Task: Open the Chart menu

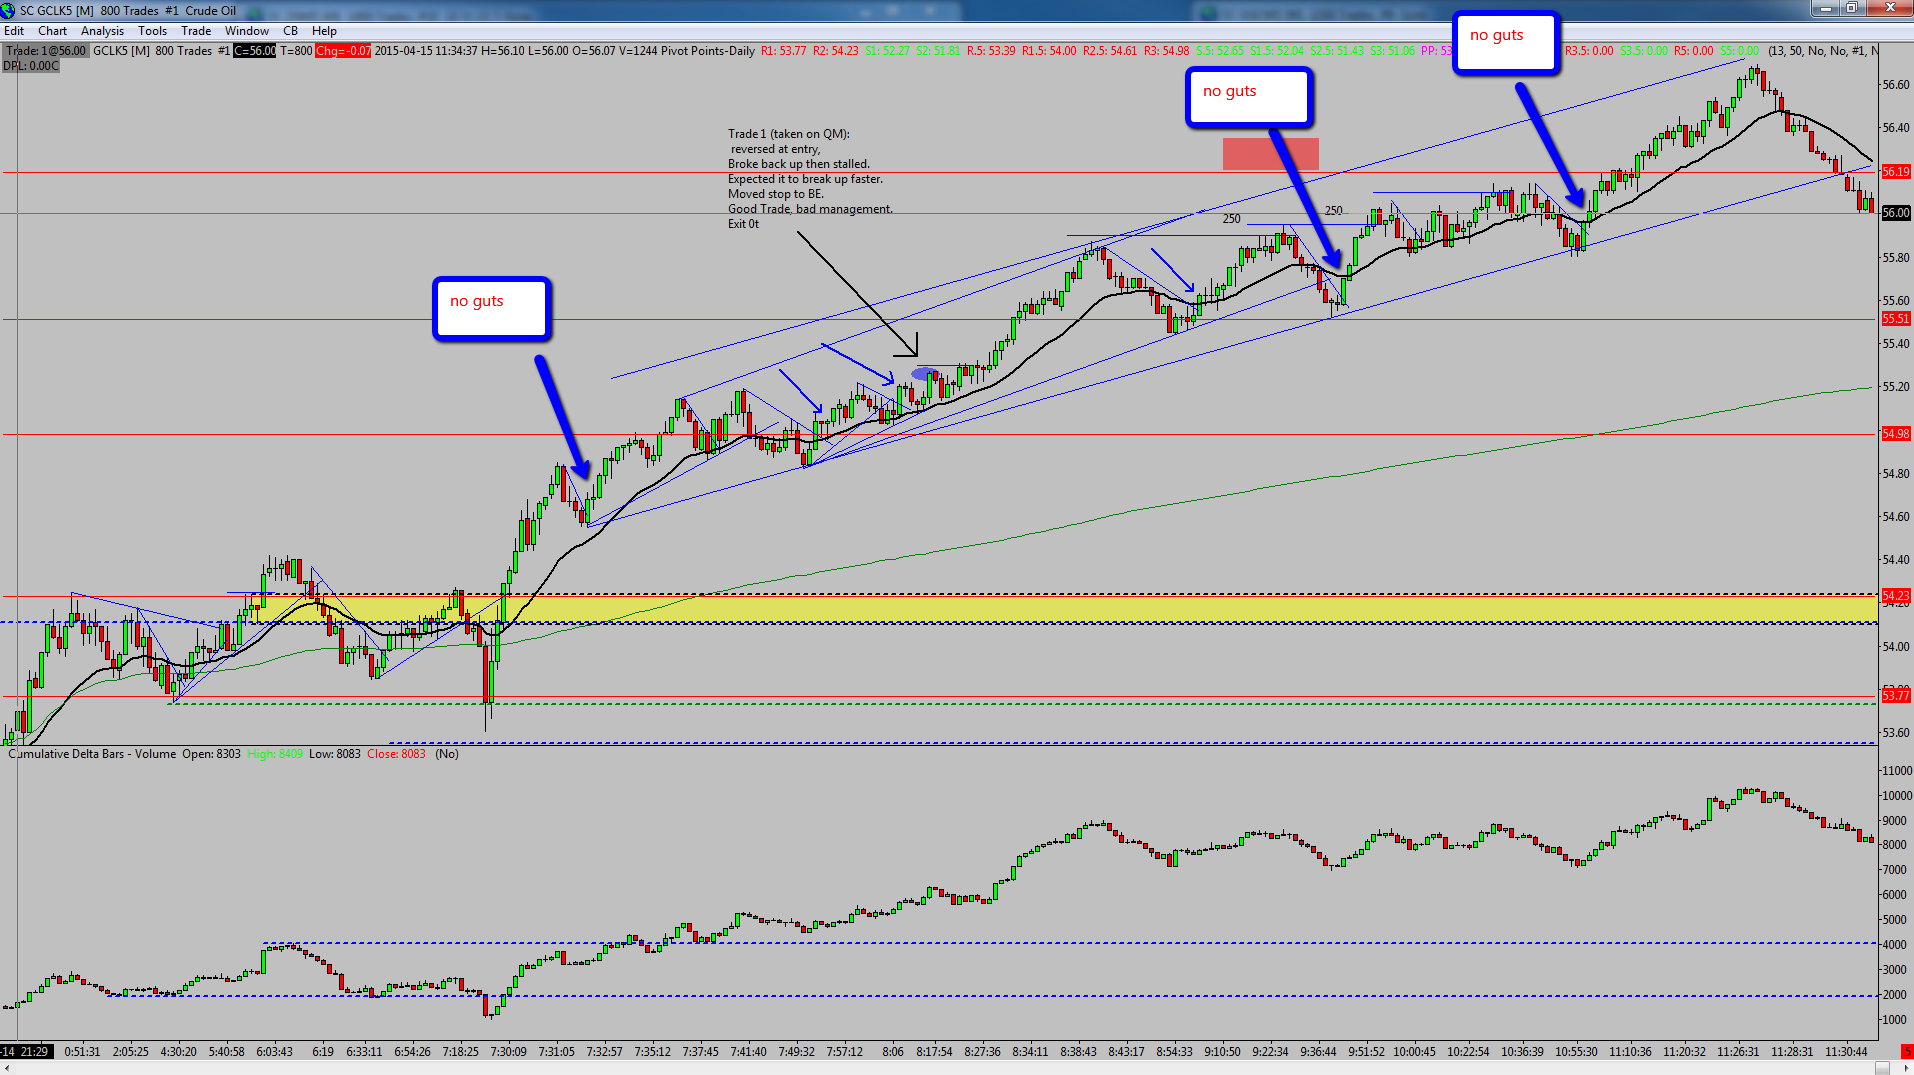Action: click(x=52, y=31)
